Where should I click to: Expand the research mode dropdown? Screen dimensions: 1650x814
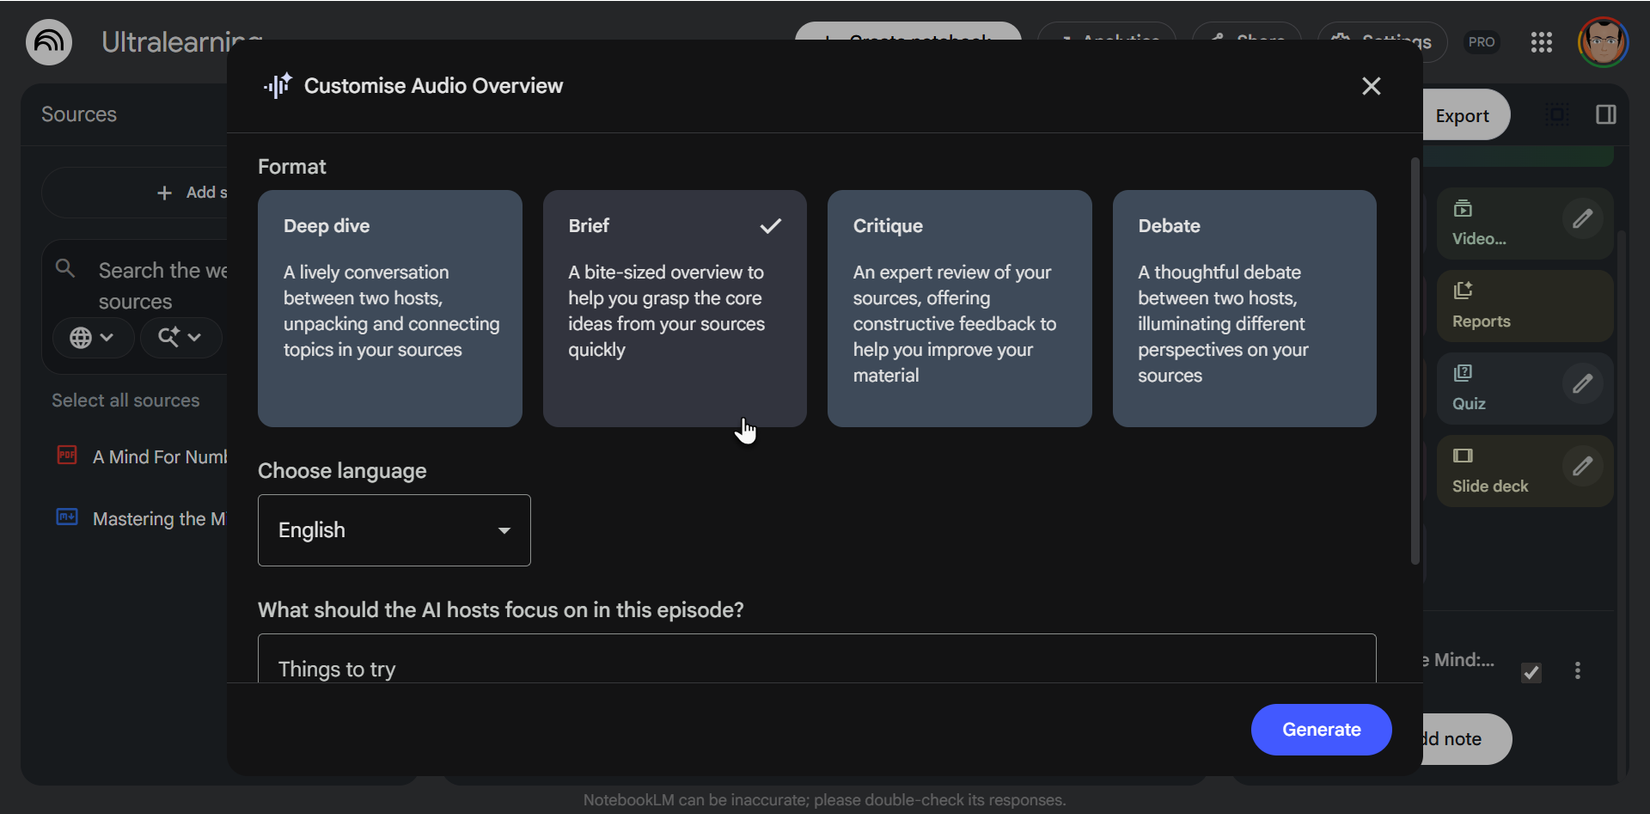click(x=179, y=338)
